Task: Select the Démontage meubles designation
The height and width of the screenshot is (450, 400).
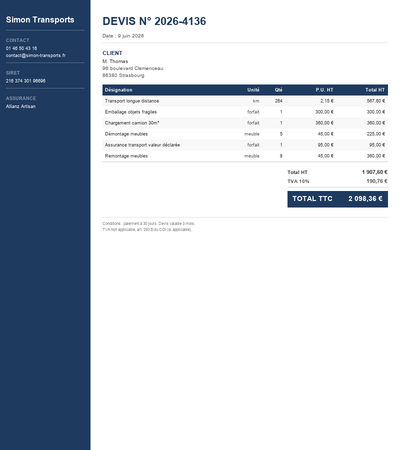Action: click(x=126, y=134)
